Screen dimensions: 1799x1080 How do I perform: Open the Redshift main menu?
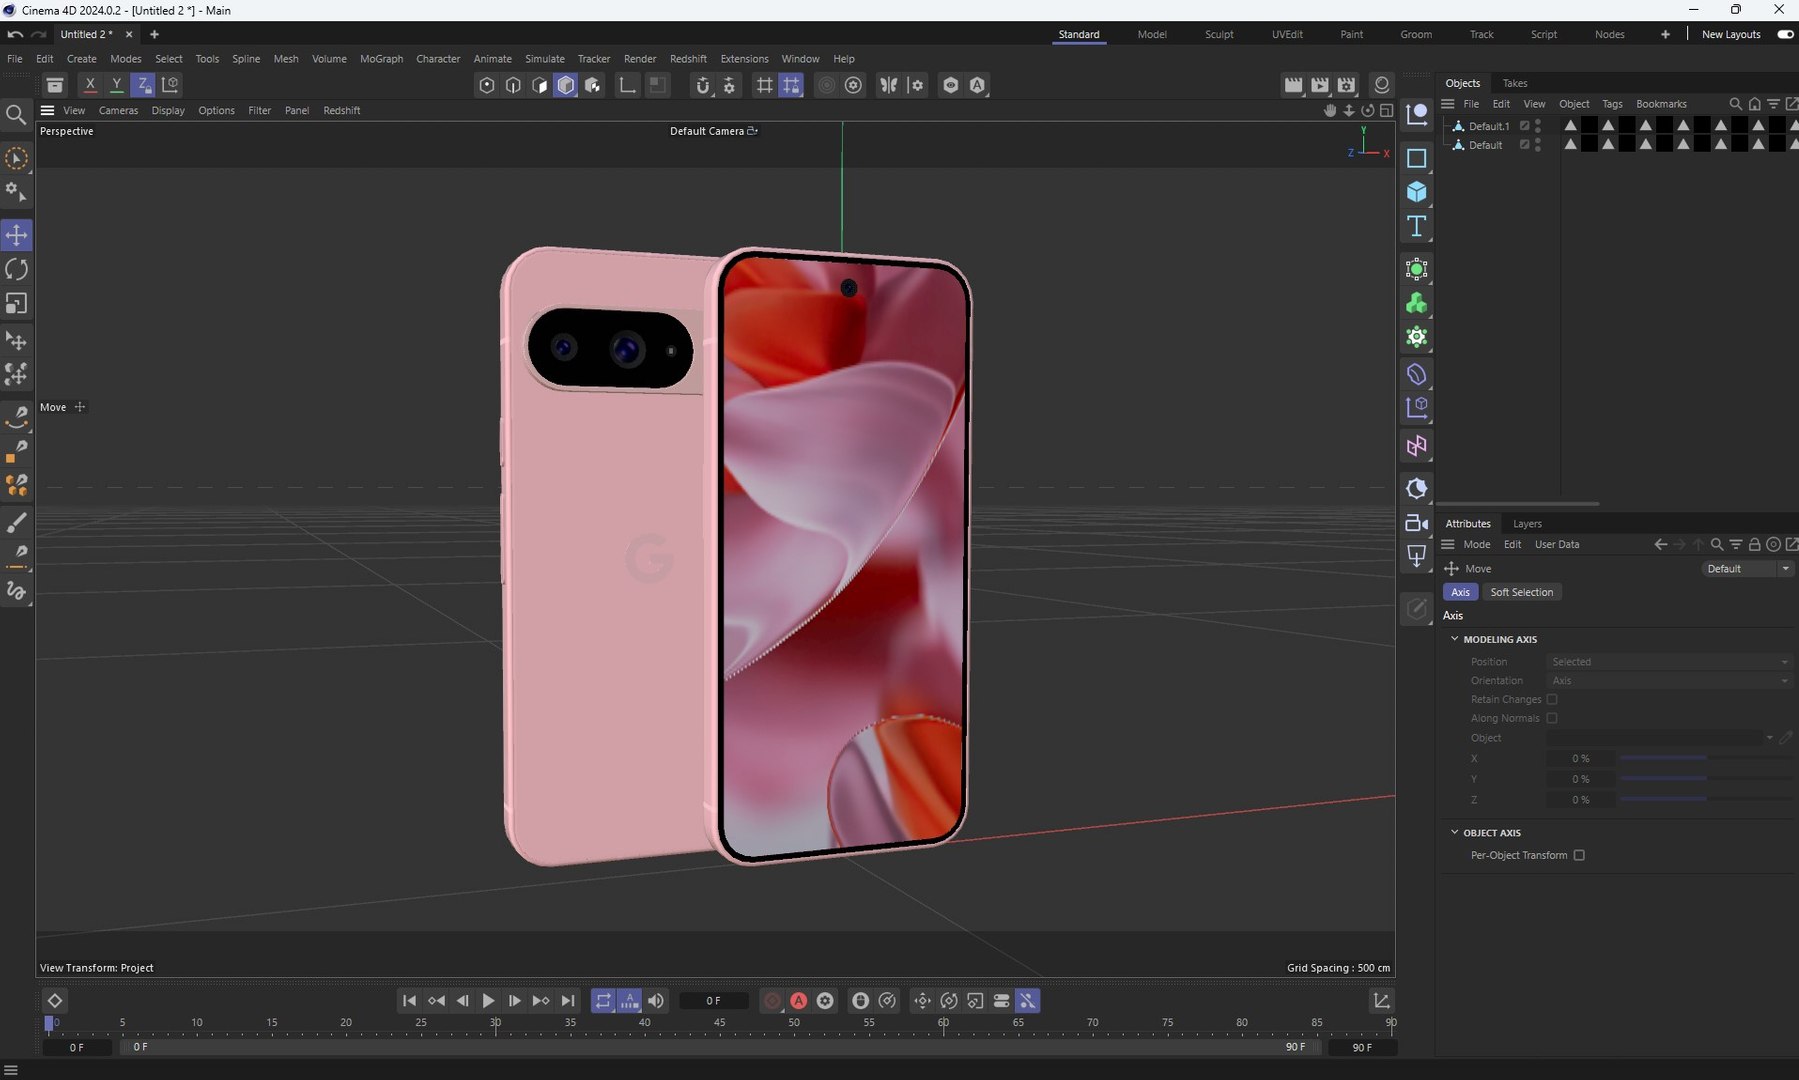[x=688, y=59]
